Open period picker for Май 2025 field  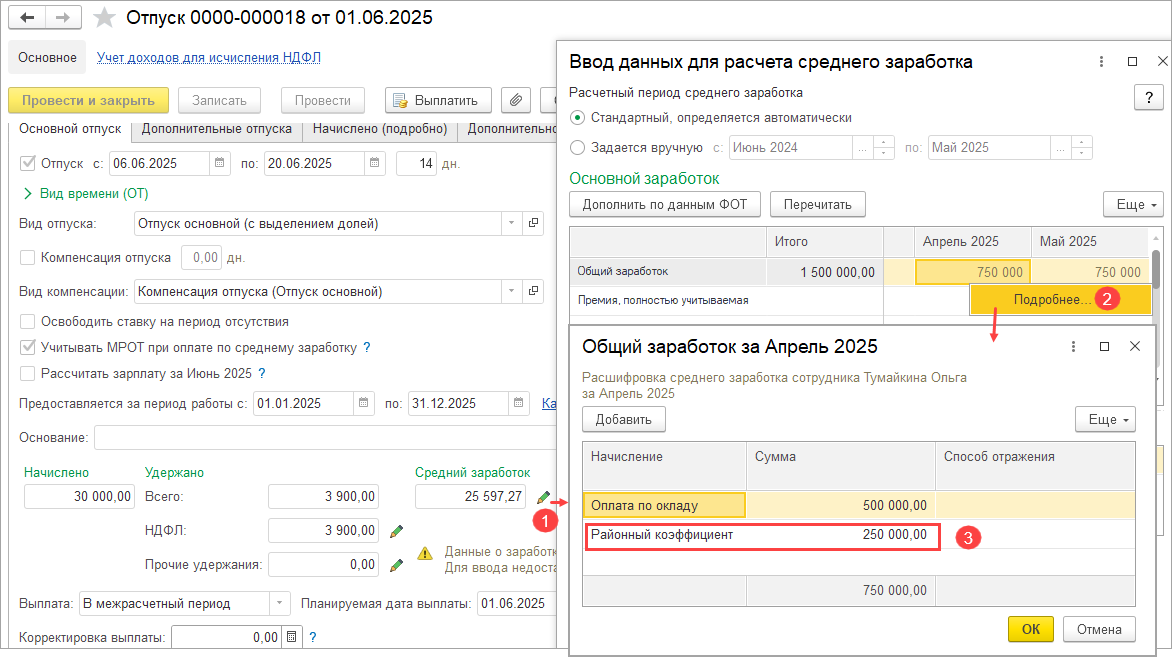1061,148
